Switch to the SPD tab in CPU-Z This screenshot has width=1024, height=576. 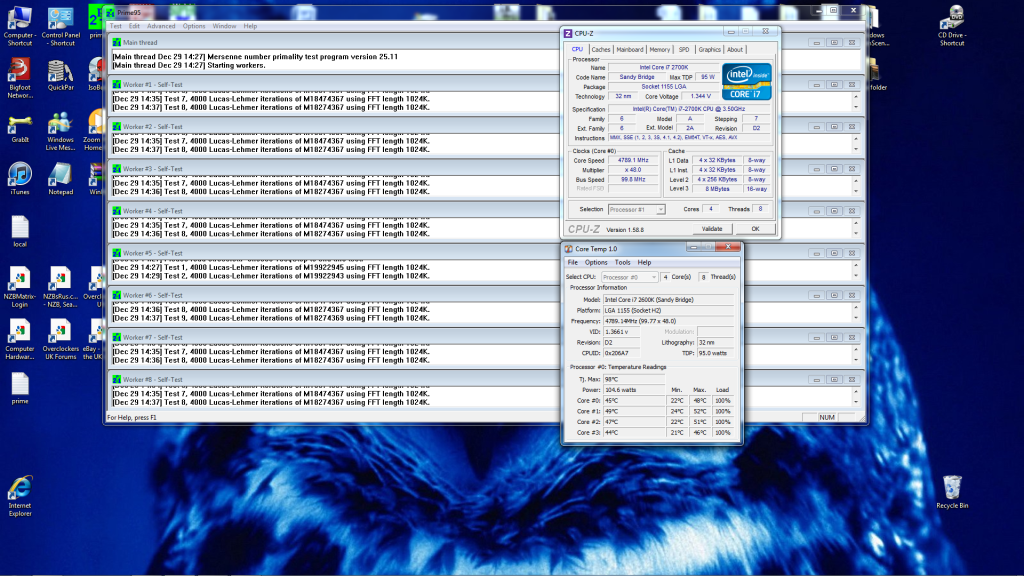tap(685, 47)
